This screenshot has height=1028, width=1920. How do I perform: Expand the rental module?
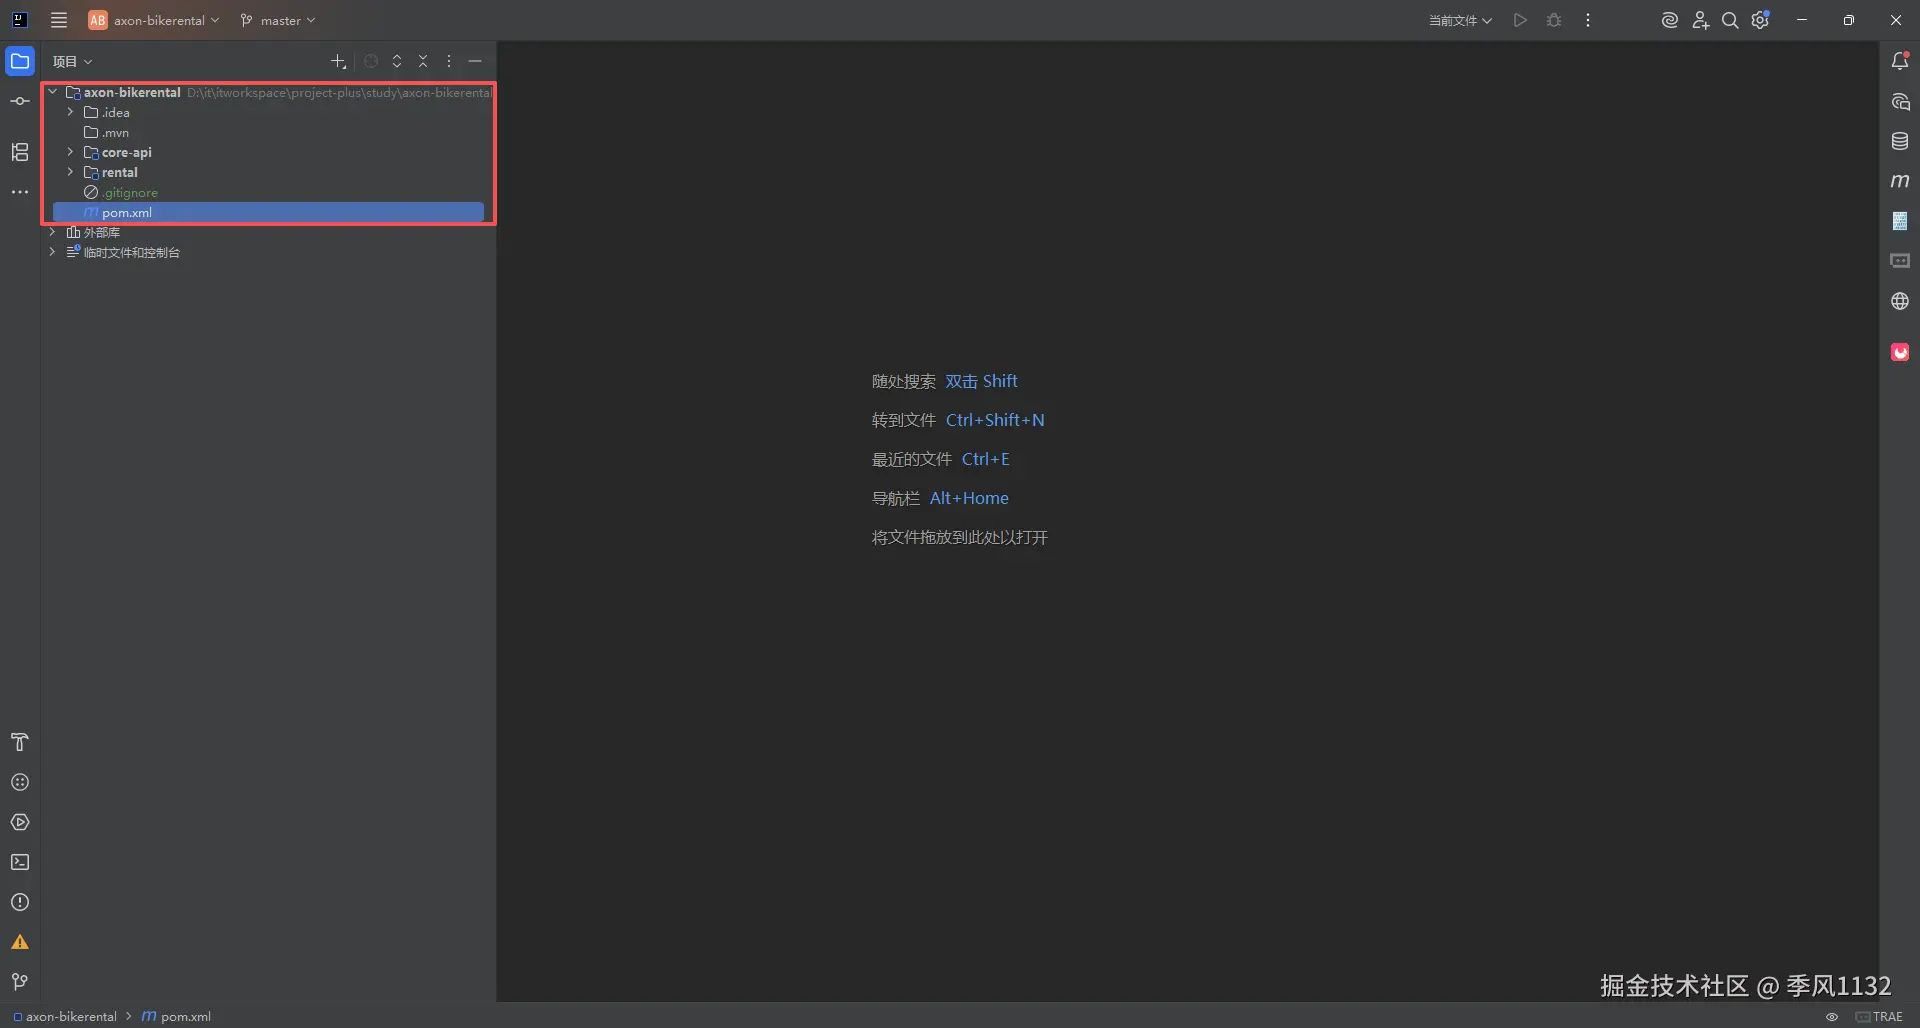[x=70, y=172]
